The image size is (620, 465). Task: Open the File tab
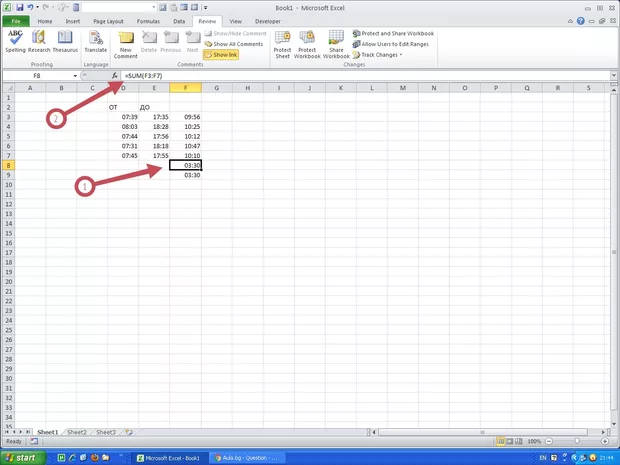click(16, 21)
